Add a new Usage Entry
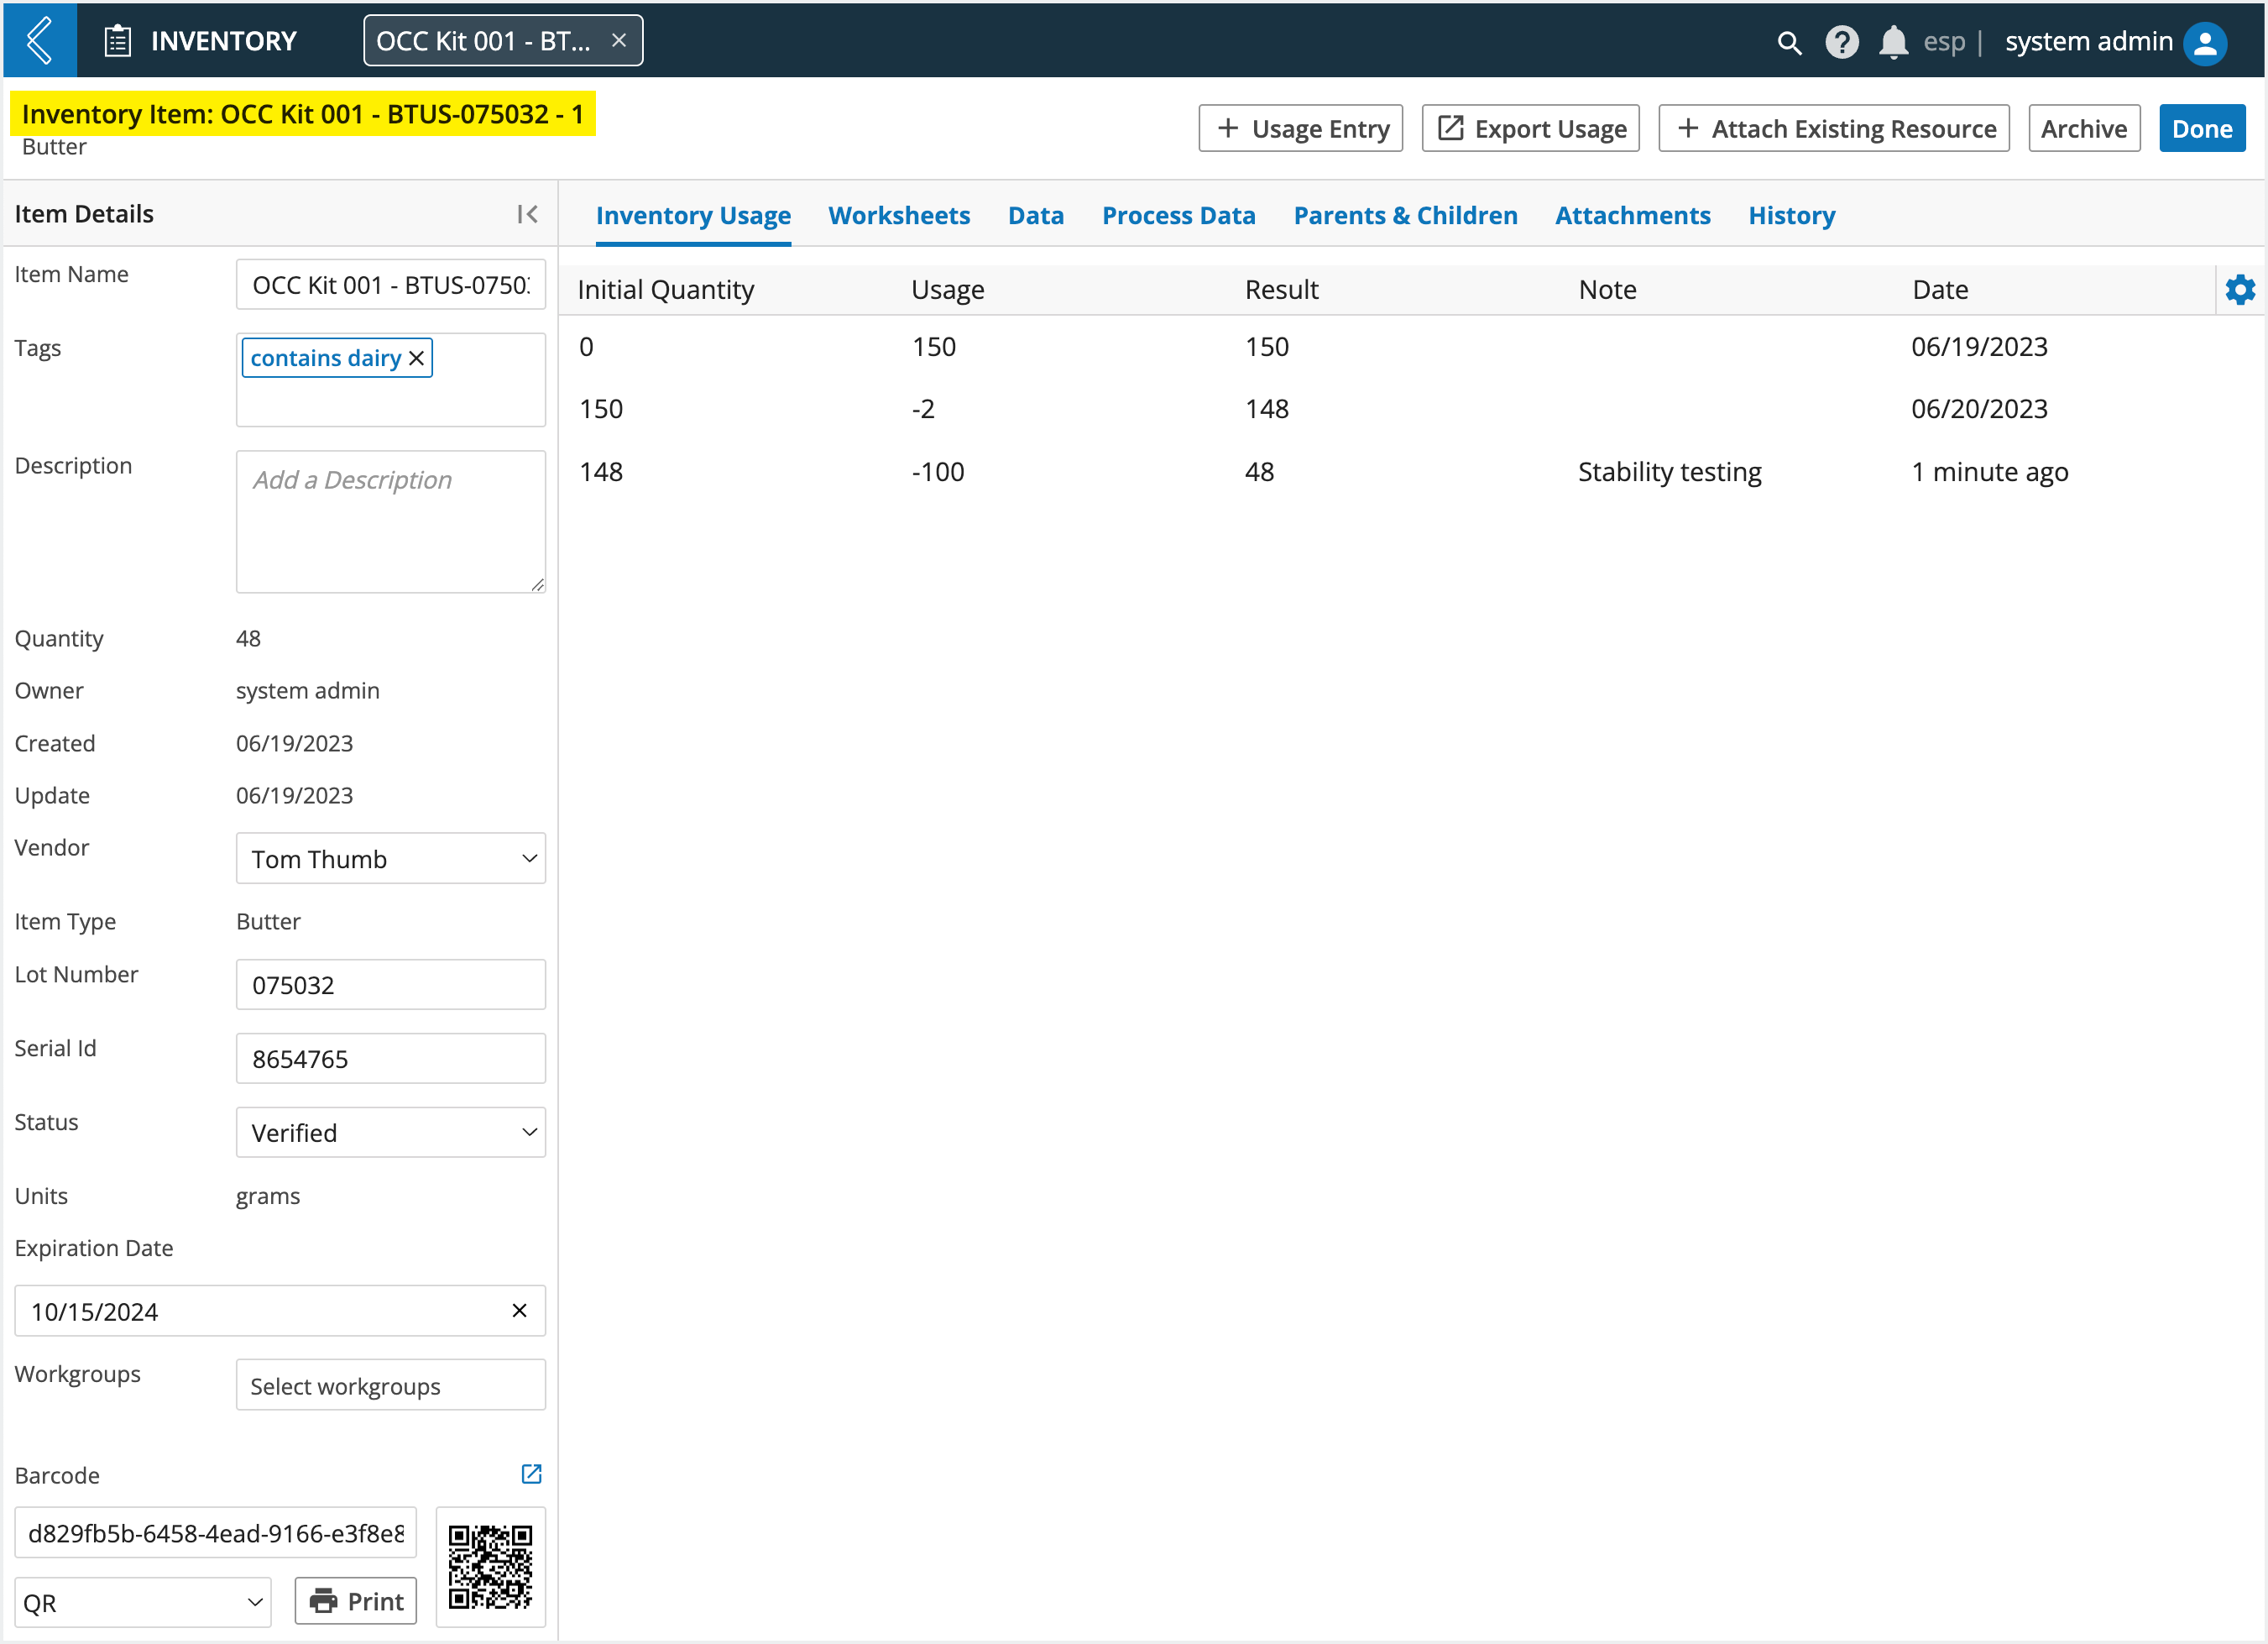This screenshot has width=2268, height=1644. coord(1301,129)
